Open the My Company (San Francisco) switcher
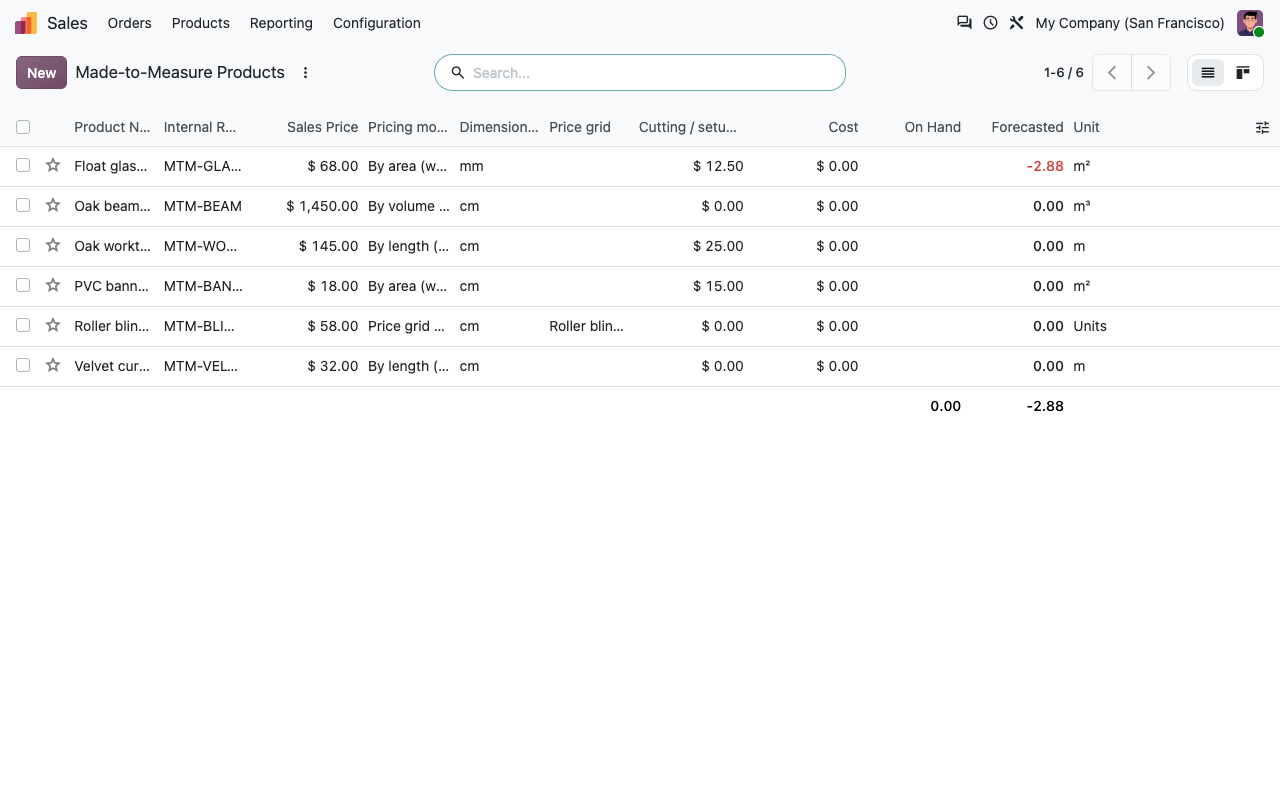Image resolution: width=1280 pixels, height=800 pixels. pyautogui.click(x=1130, y=23)
